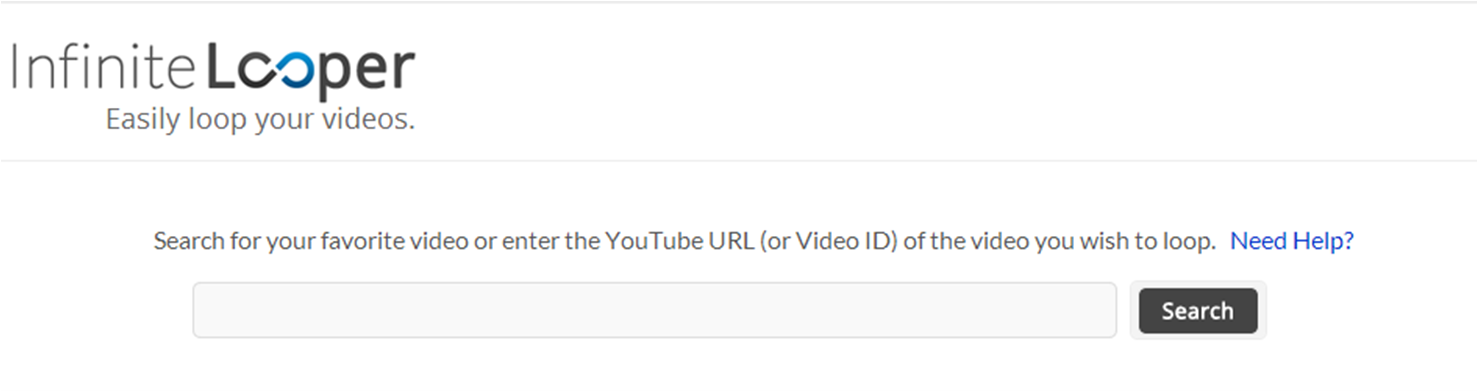Click the bold letter "L" in the Looper logo
The image size is (1478, 392).
(x=220, y=66)
